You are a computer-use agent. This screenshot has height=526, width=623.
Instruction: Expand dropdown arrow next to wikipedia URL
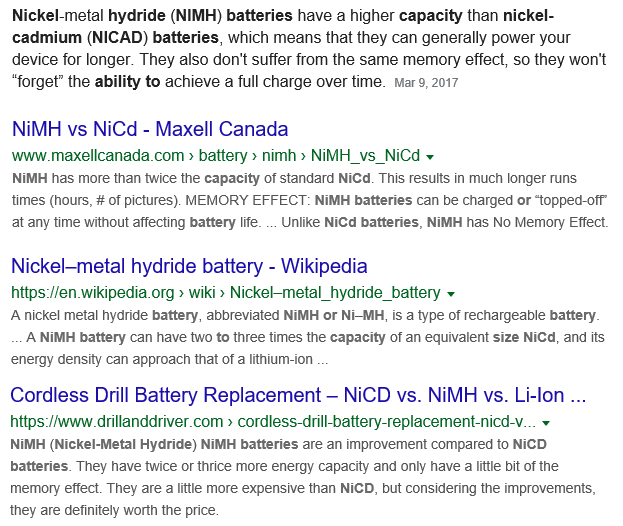451,294
